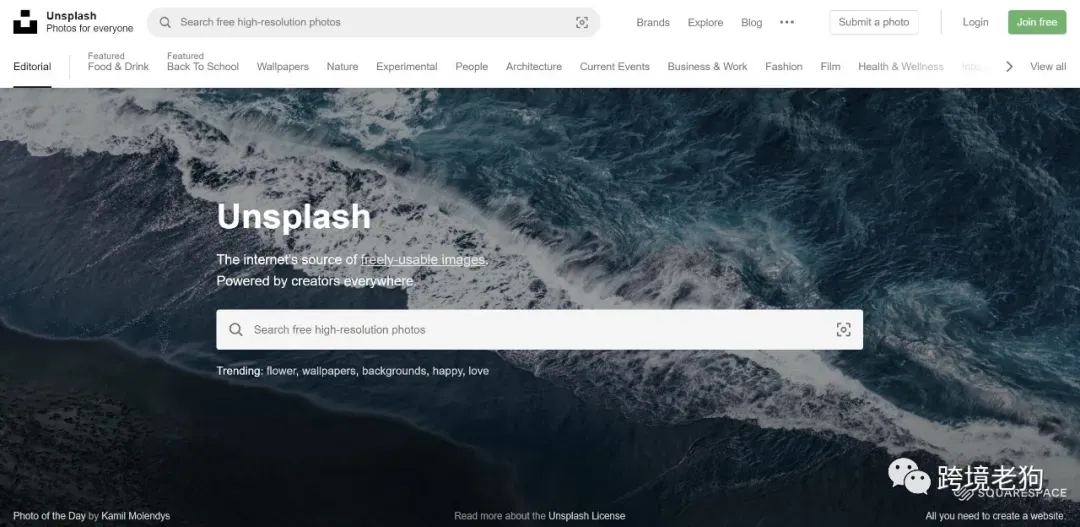The height and width of the screenshot is (527, 1080).
Task: Open the Blog link in header
Action: click(751, 22)
